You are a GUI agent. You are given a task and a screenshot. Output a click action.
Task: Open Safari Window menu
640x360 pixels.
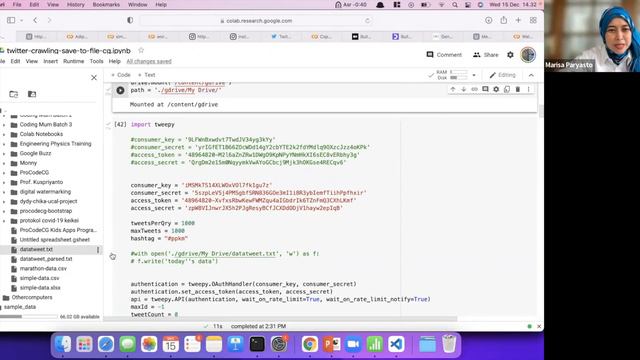click(x=138, y=5)
